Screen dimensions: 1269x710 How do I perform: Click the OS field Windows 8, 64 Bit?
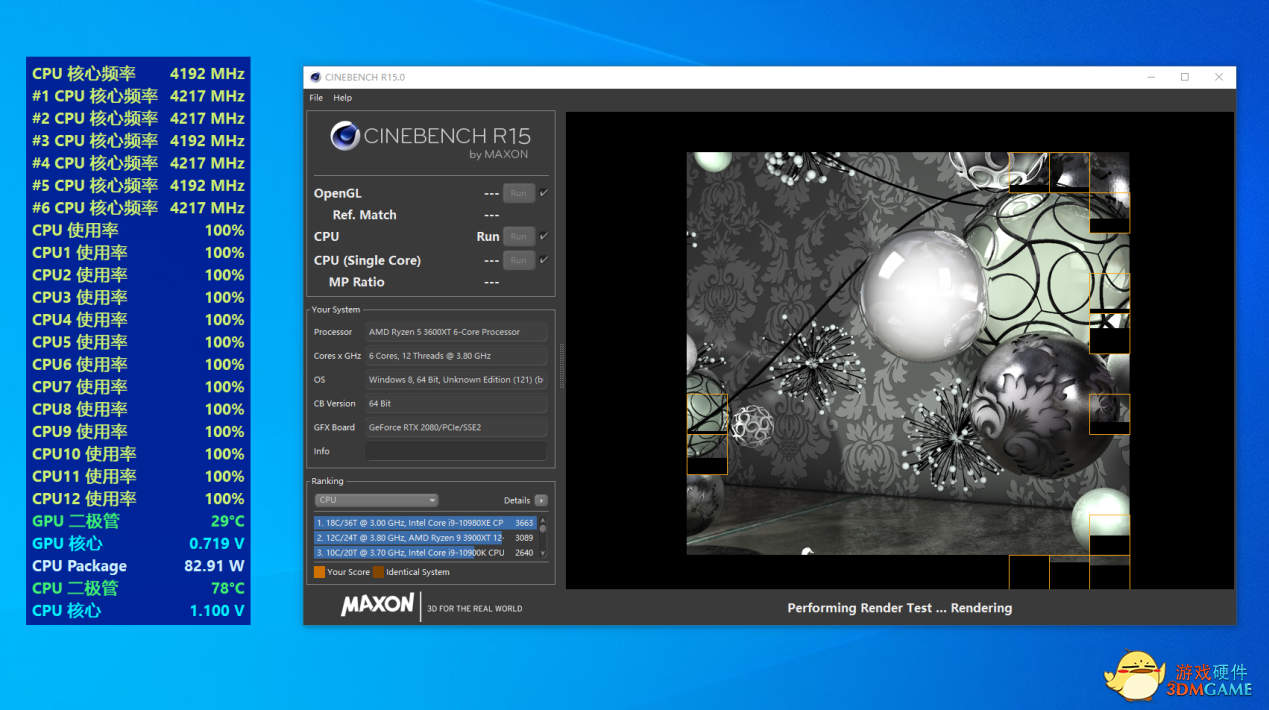coord(456,380)
